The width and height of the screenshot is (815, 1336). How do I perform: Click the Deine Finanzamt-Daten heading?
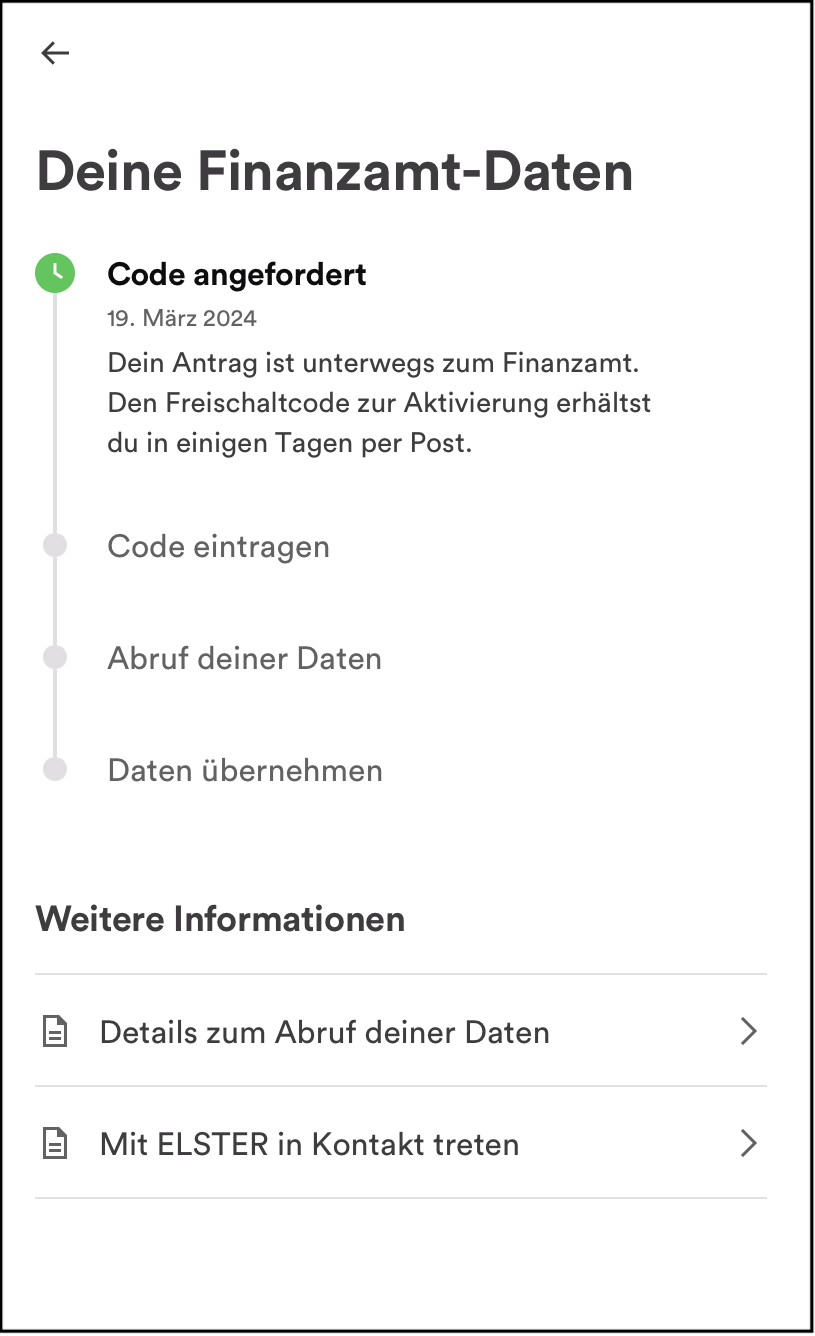(x=335, y=172)
